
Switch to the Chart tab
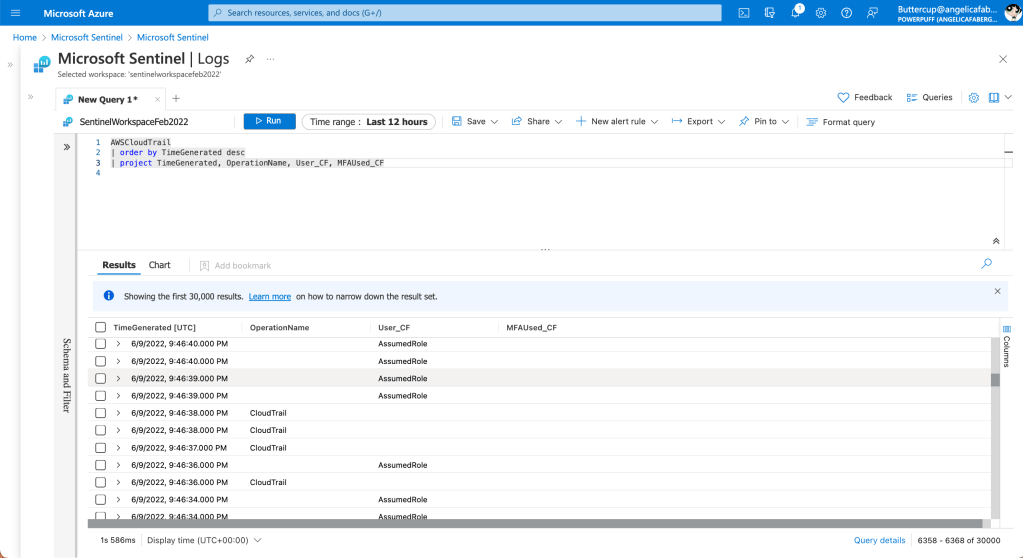159,265
